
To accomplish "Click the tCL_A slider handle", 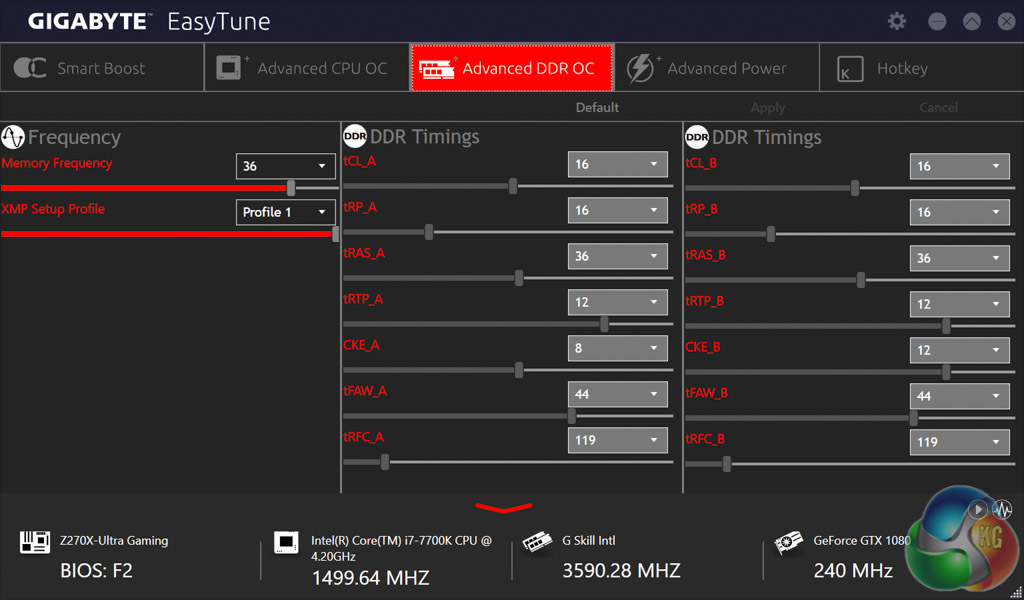I will click(513, 186).
